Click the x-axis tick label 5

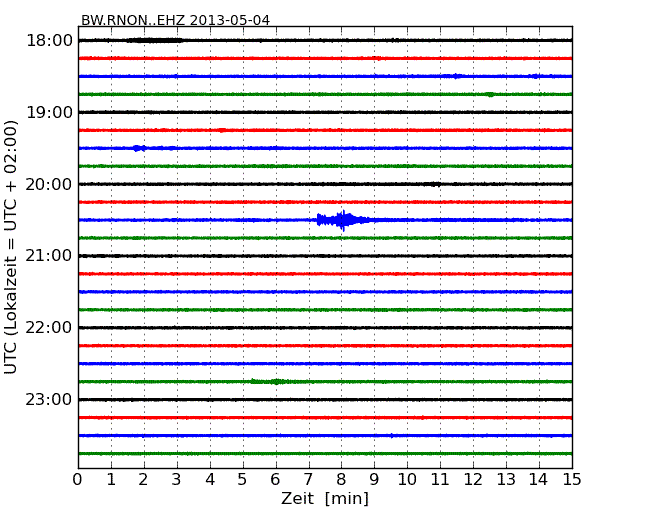[243, 479]
